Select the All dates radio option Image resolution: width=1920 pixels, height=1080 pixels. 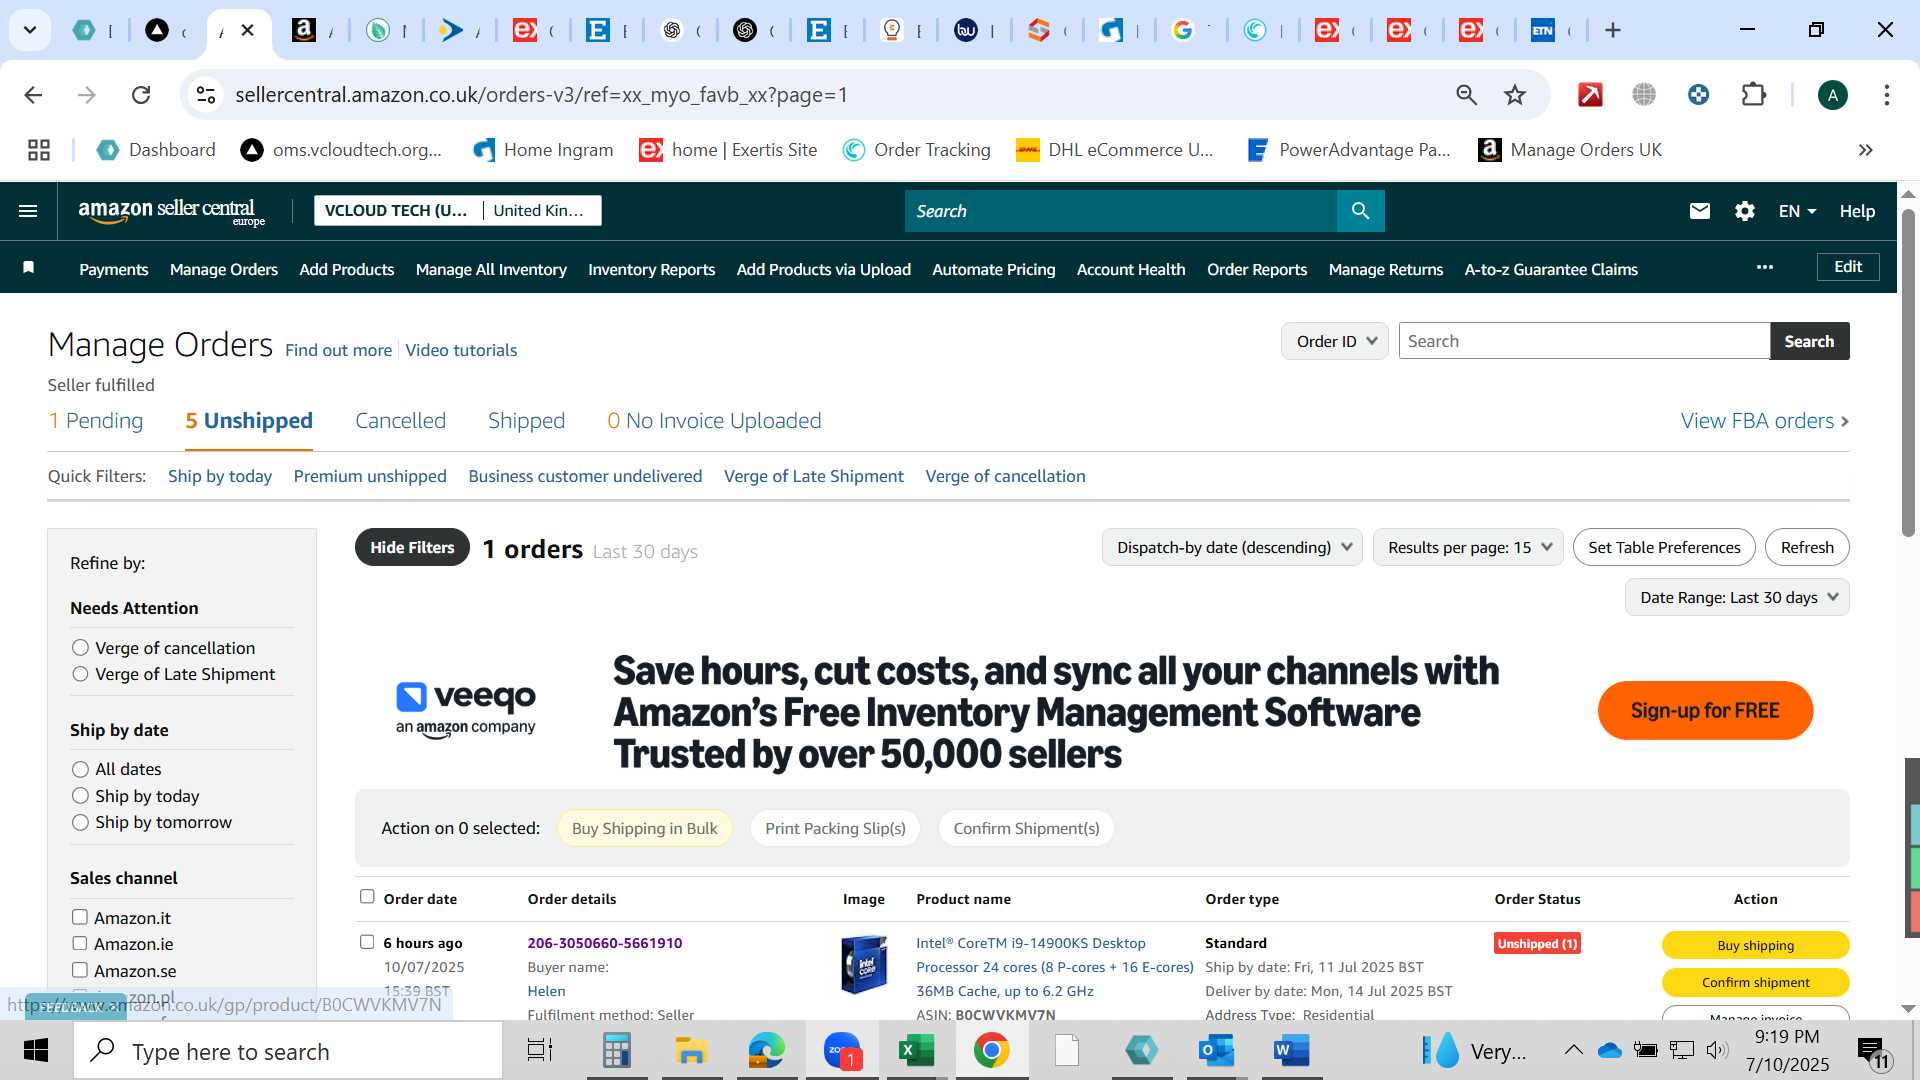click(x=80, y=769)
